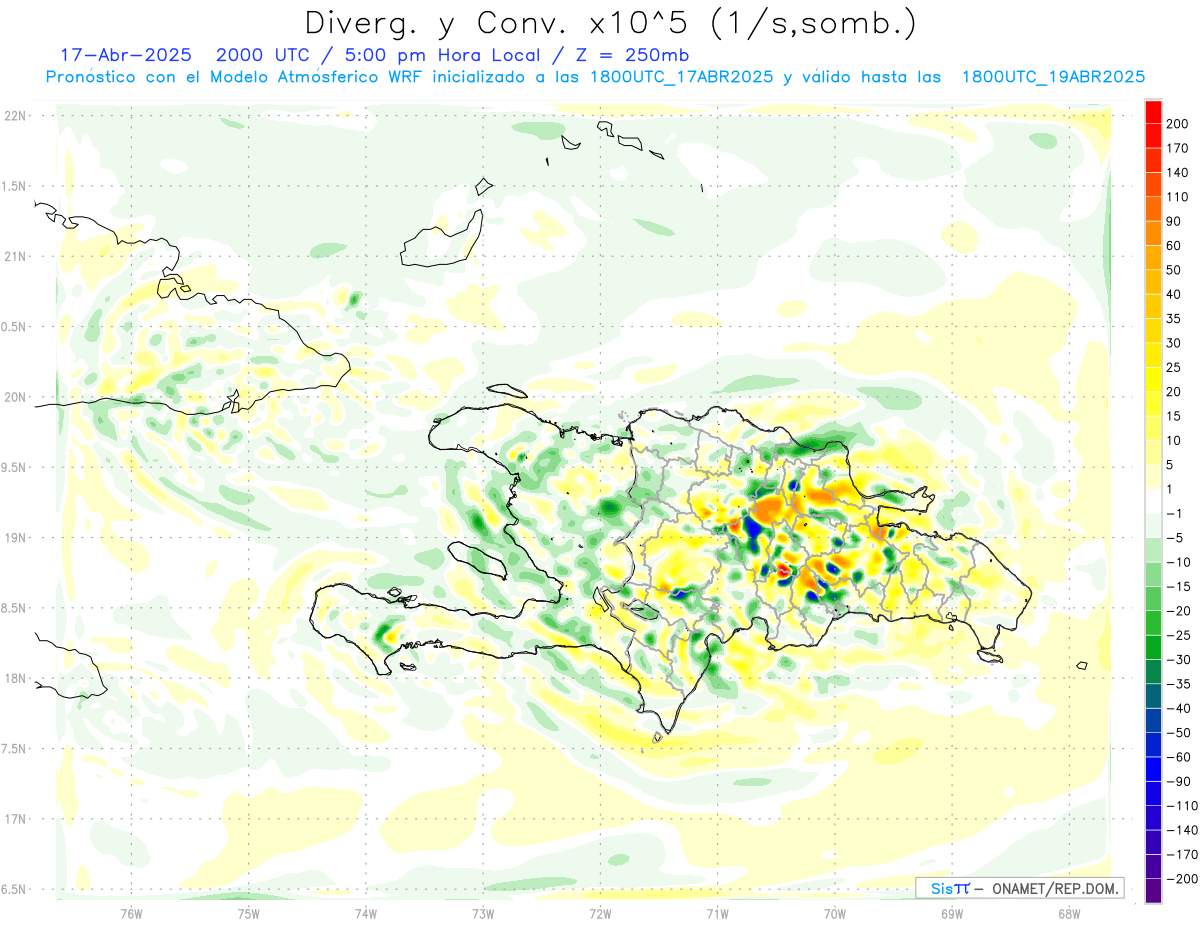This screenshot has width=1200, height=927.
Task: Click the '6.5N' latitude label
Action: [x=15, y=889]
